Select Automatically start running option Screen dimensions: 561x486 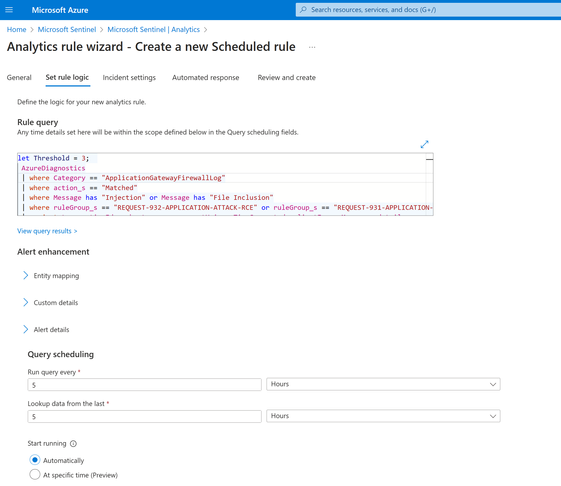pyautogui.click(x=35, y=460)
